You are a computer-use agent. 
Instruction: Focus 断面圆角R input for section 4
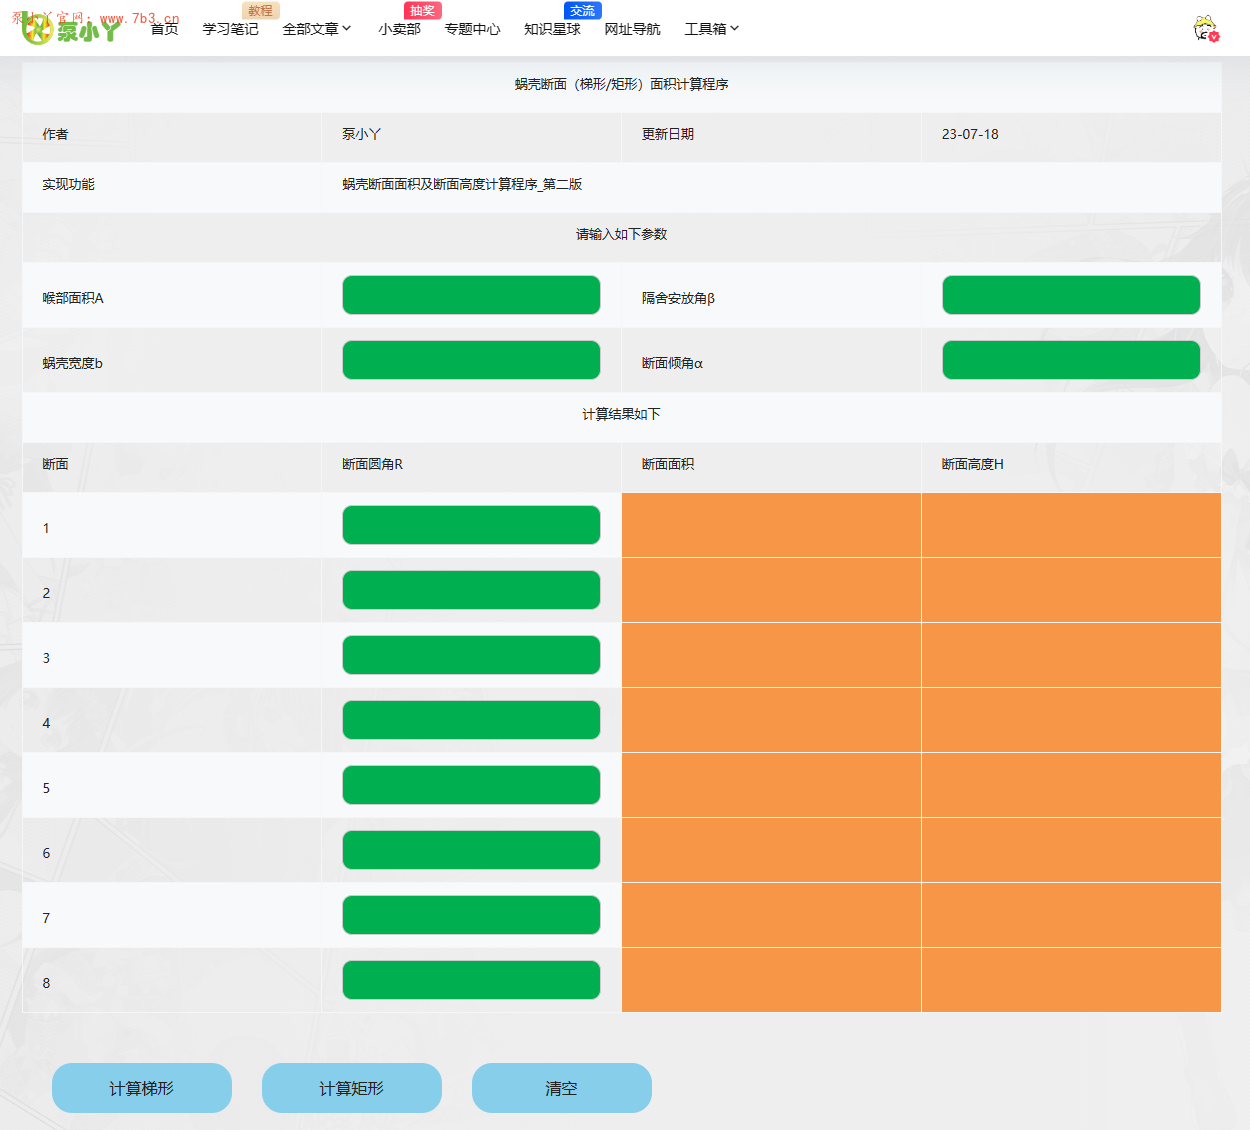(471, 720)
